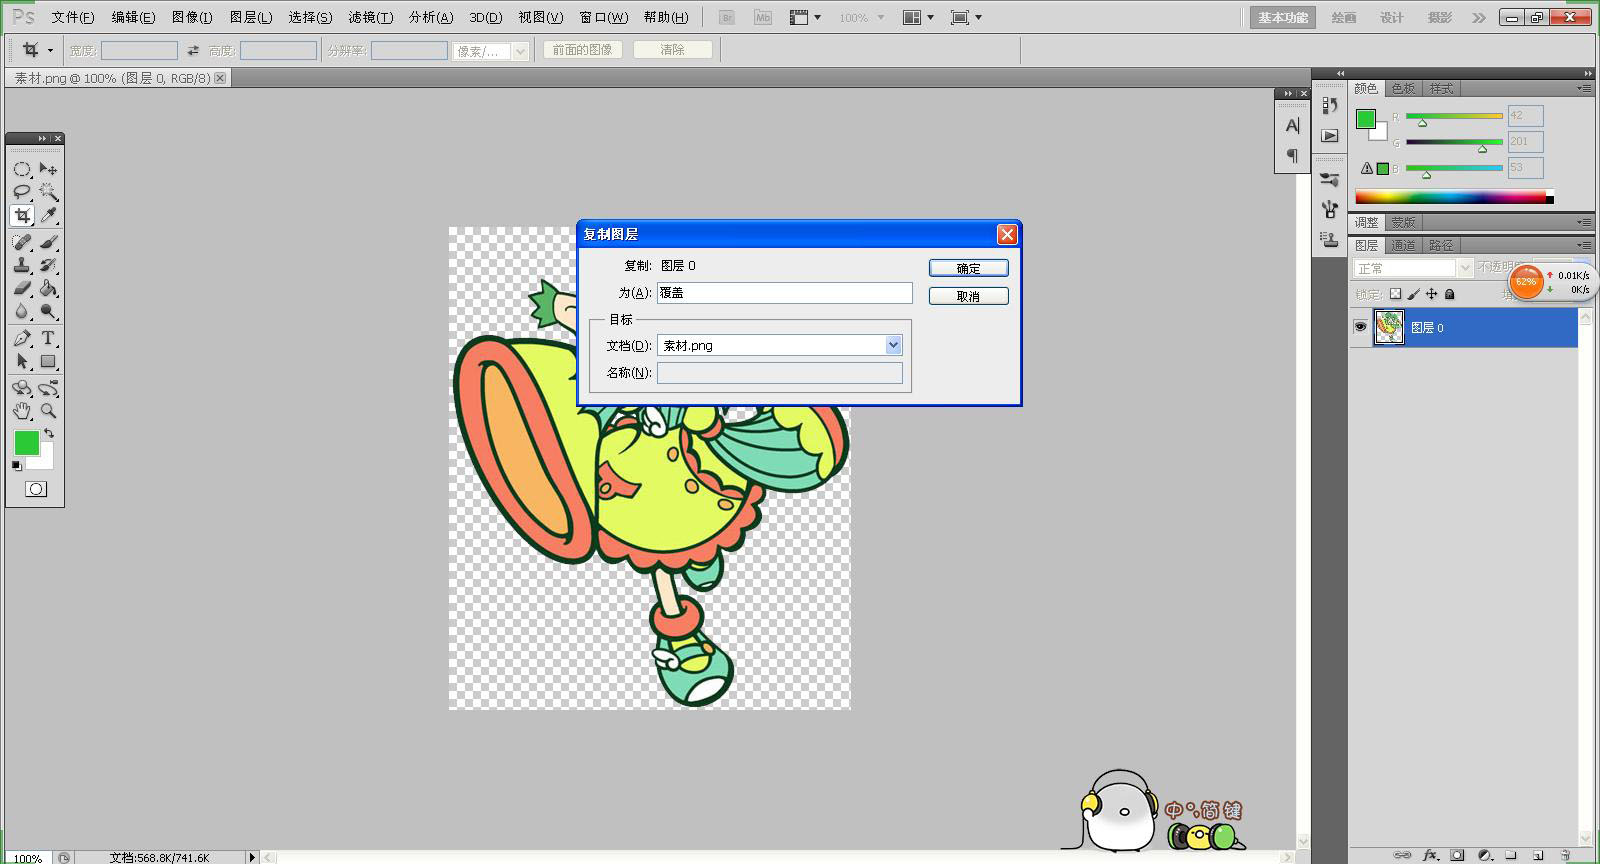Select the Rectangle shape tool
This screenshot has height=864, width=1600.
pos(48,361)
